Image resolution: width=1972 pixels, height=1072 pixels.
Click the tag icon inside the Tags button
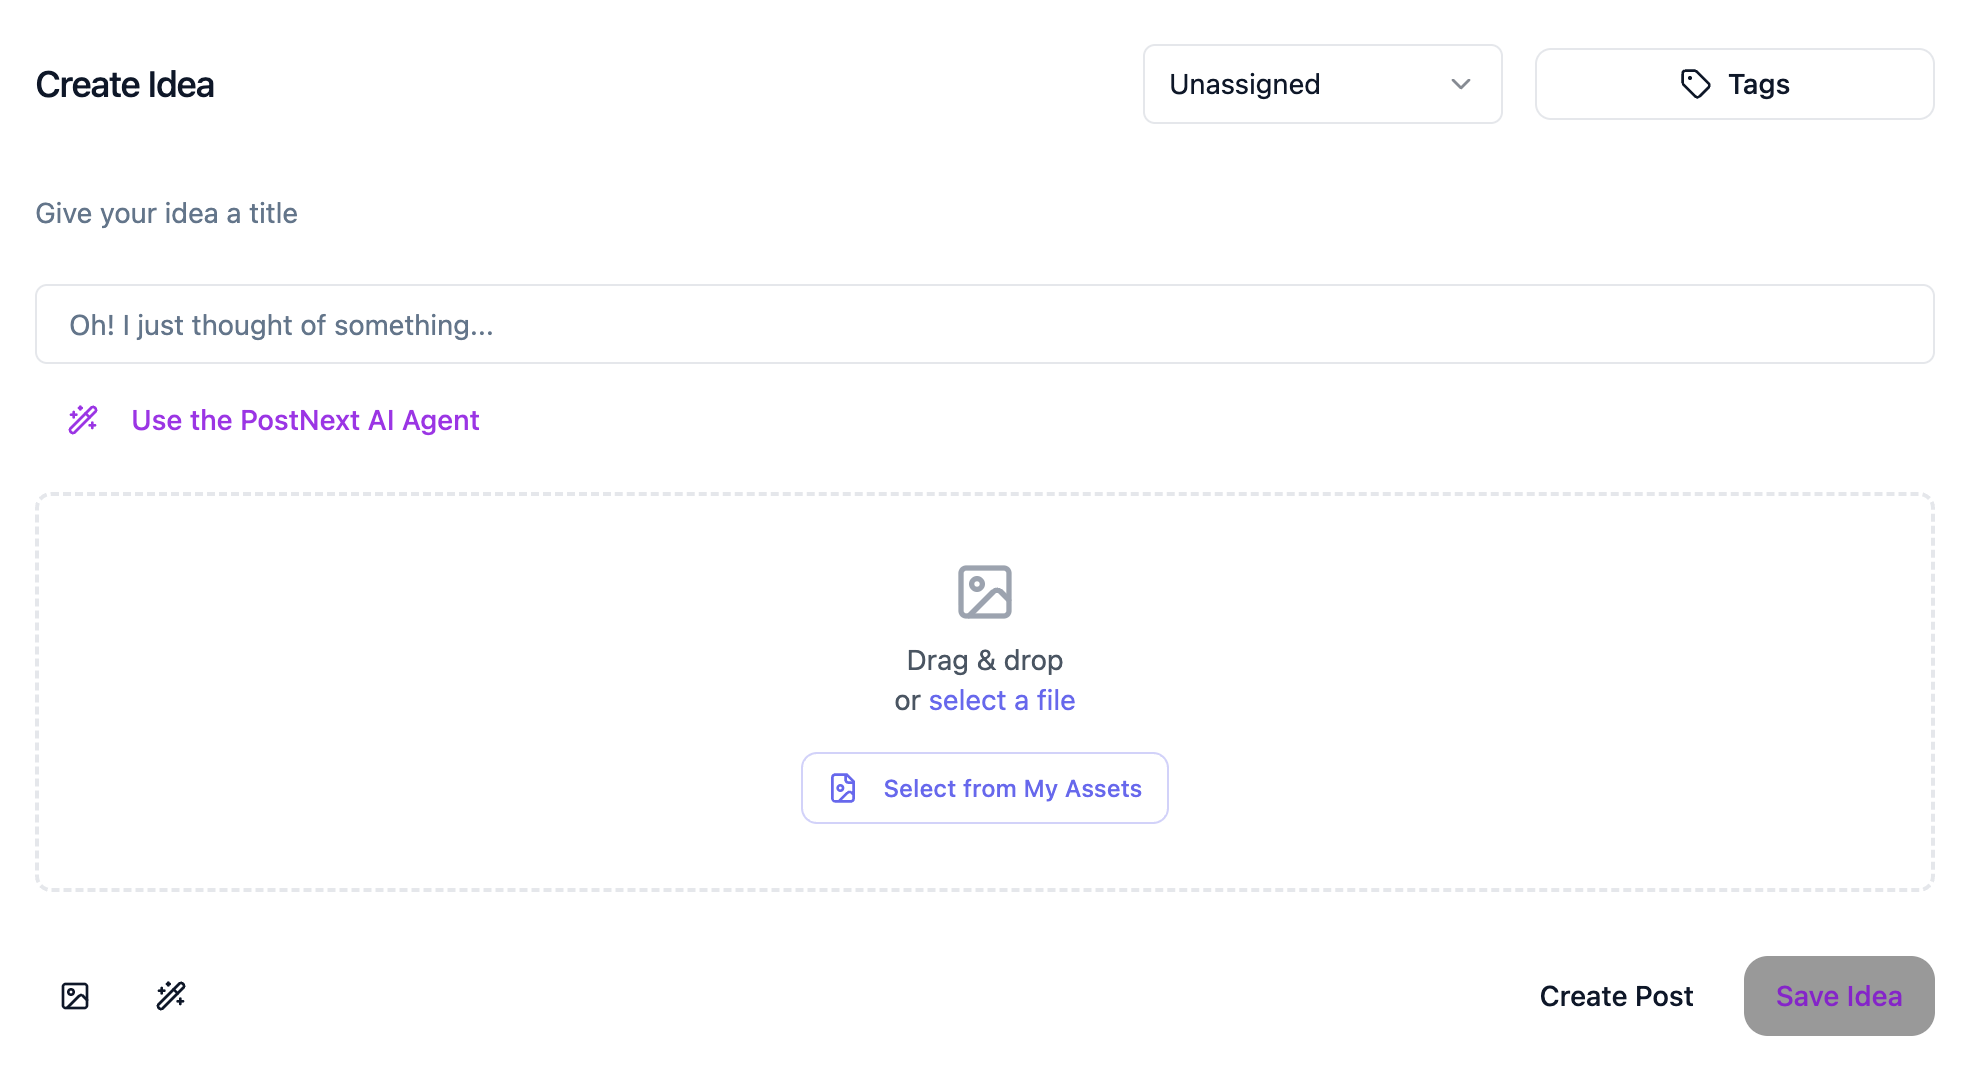pos(1695,84)
